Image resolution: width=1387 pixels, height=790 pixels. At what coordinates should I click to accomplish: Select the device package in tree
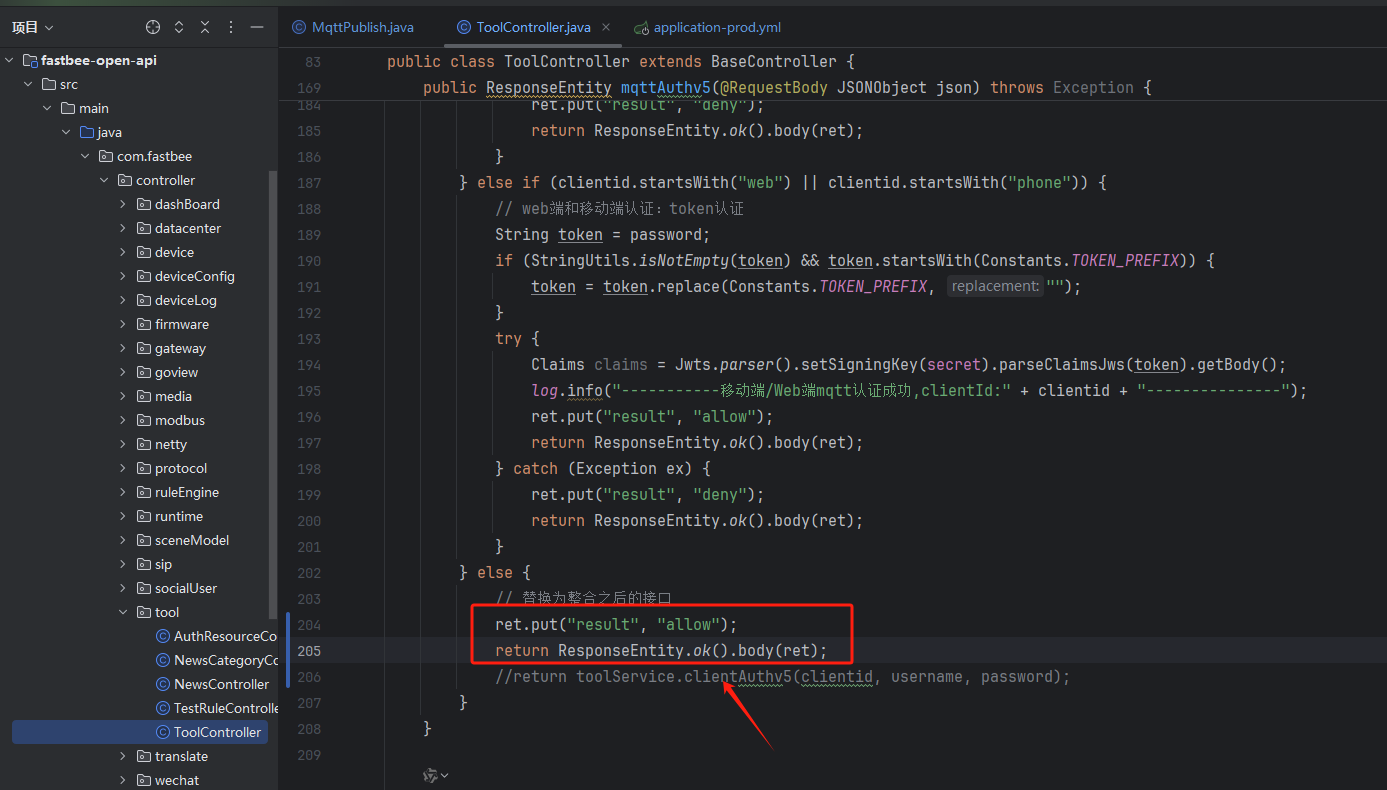(x=174, y=252)
